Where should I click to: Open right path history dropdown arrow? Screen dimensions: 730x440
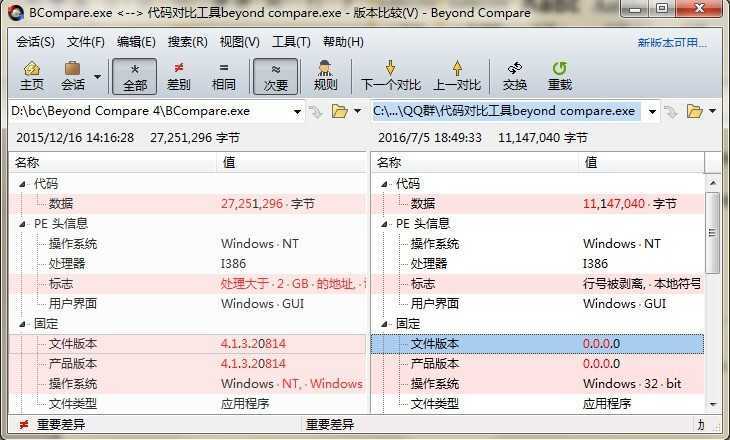652,112
